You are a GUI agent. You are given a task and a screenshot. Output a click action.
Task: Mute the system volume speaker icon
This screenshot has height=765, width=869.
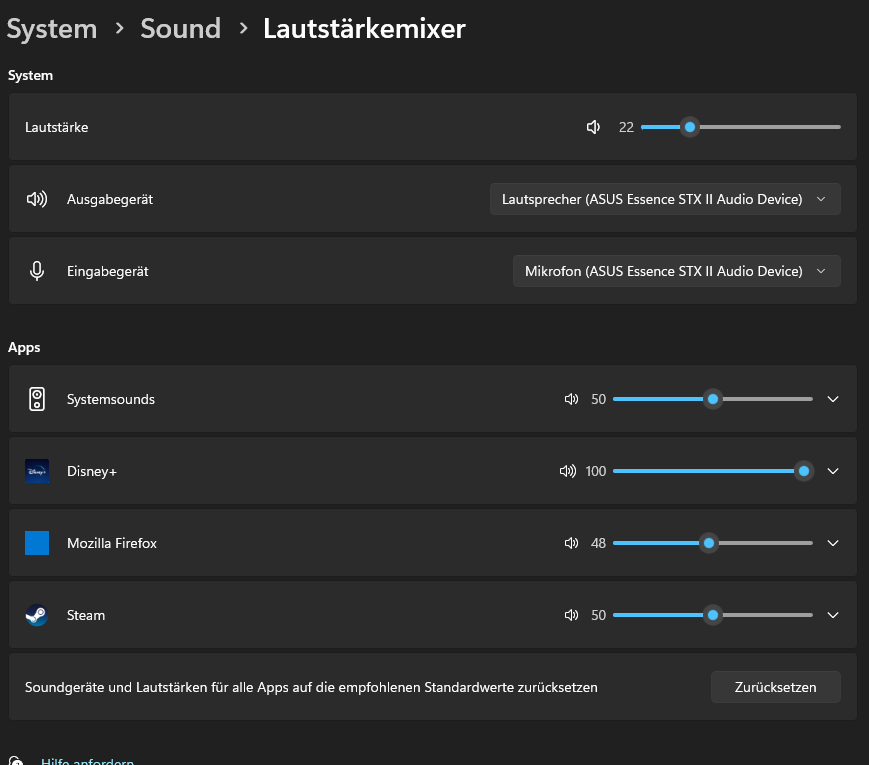click(592, 127)
